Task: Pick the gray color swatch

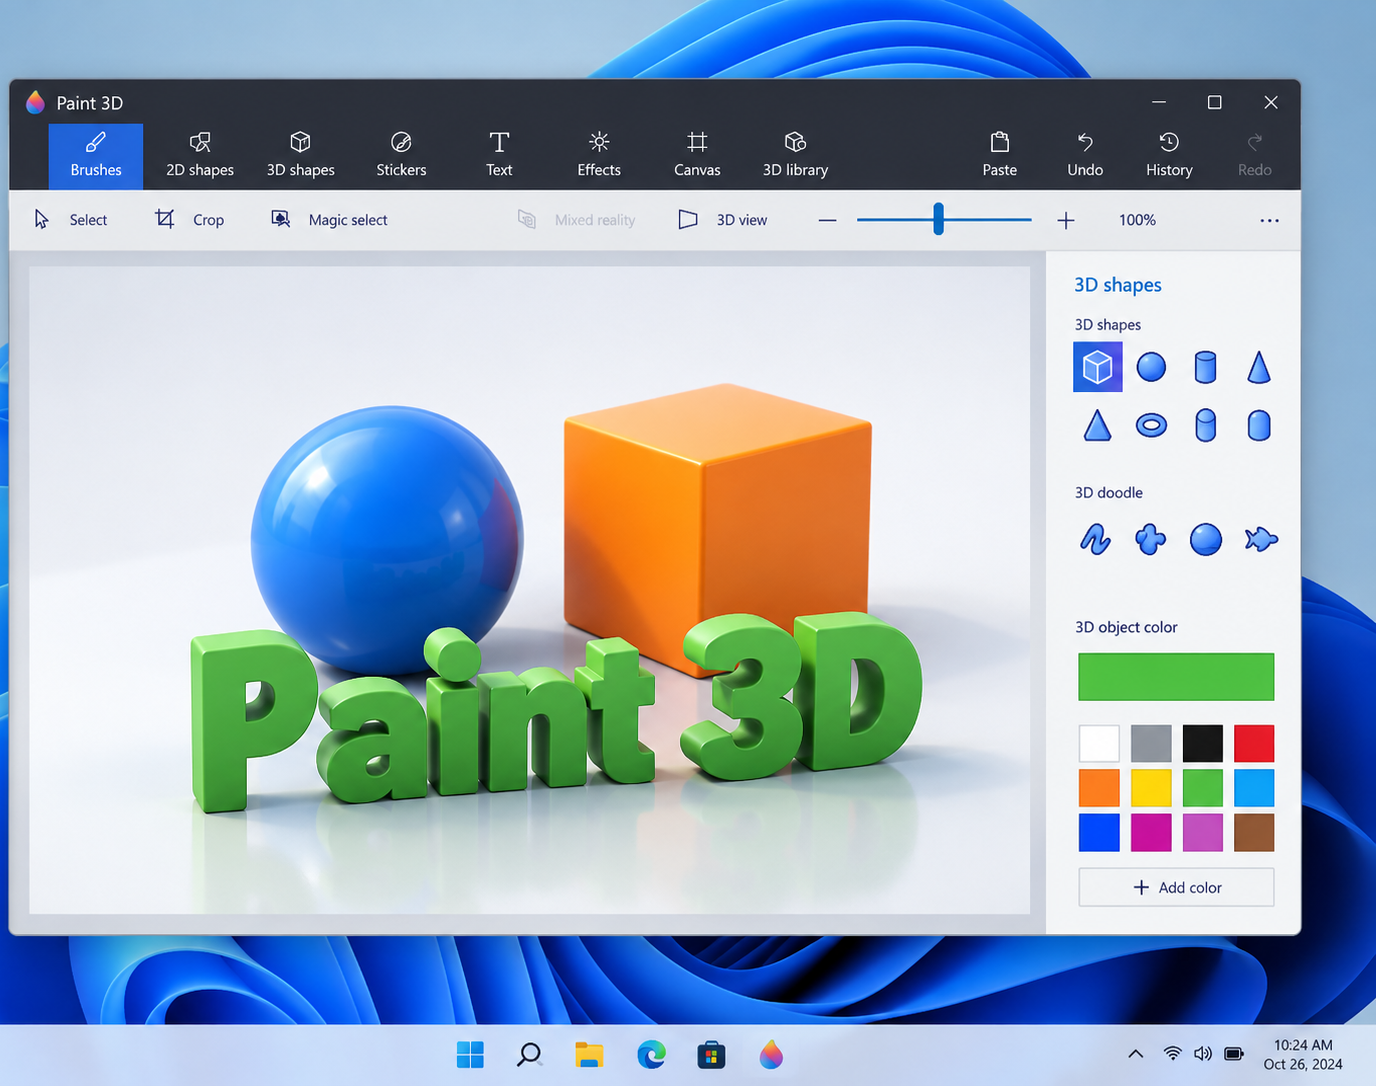Action: (x=1151, y=744)
